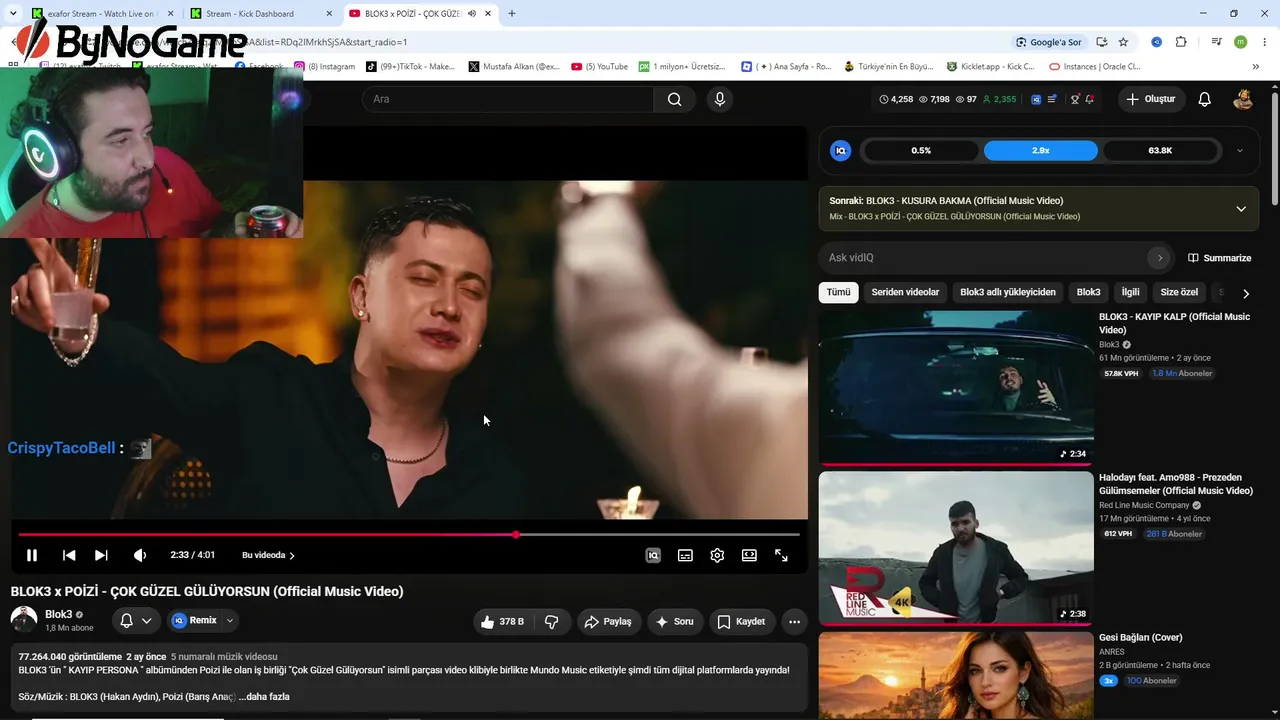Click the green 2,355 subscriber stat

pos(999,99)
